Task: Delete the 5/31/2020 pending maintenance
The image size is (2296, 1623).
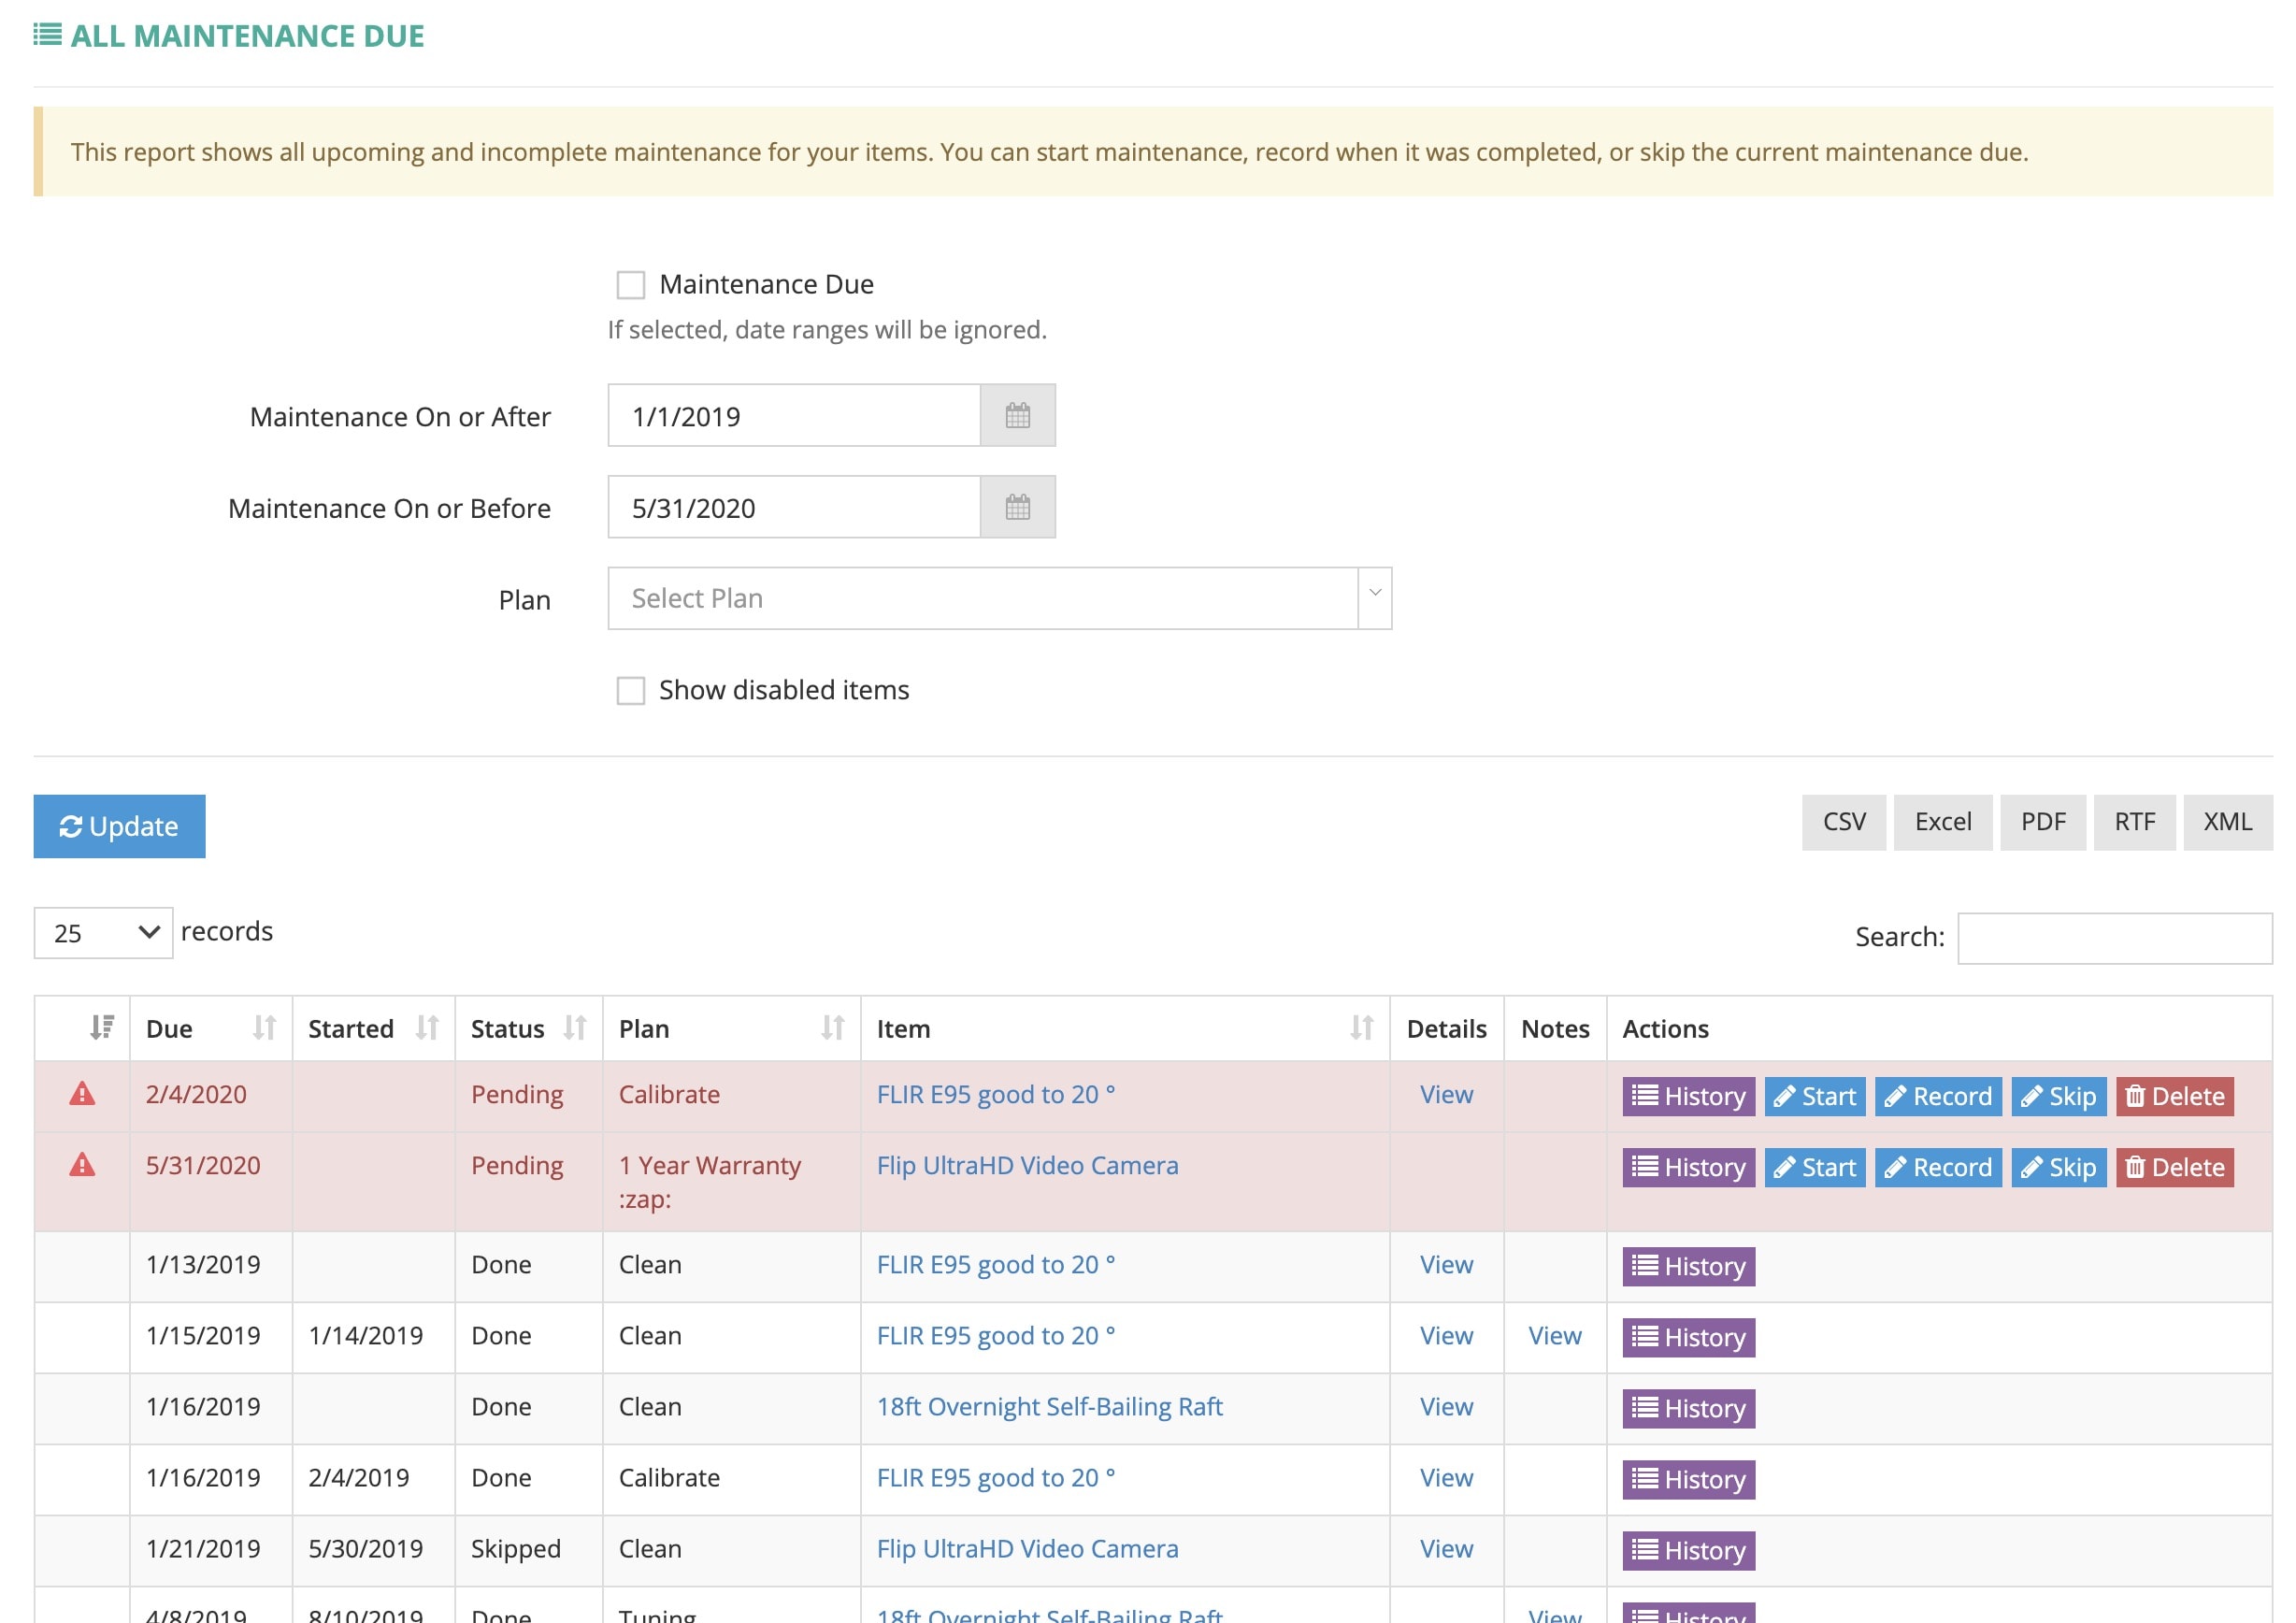Action: (2174, 1168)
